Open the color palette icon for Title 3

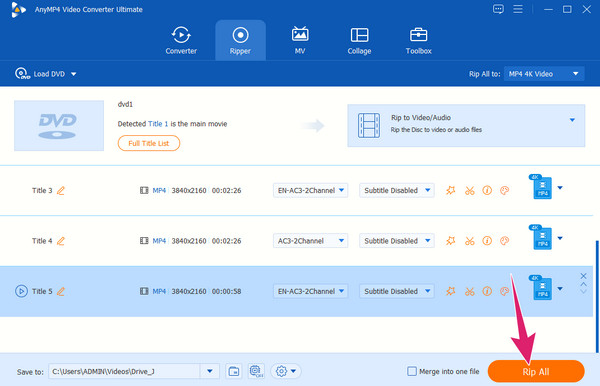point(504,190)
